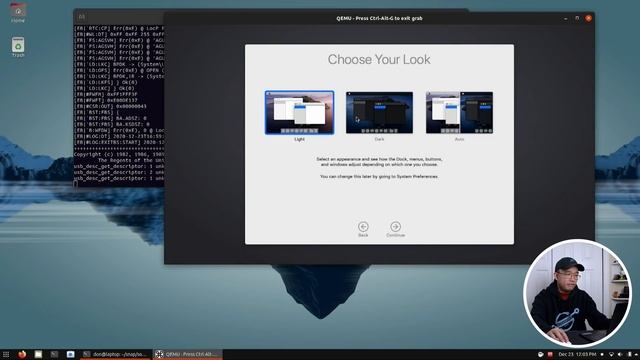Click the QEMU window title text
The height and width of the screenshot is (360, 640).
pyautogui.click(x=379, y=18)
